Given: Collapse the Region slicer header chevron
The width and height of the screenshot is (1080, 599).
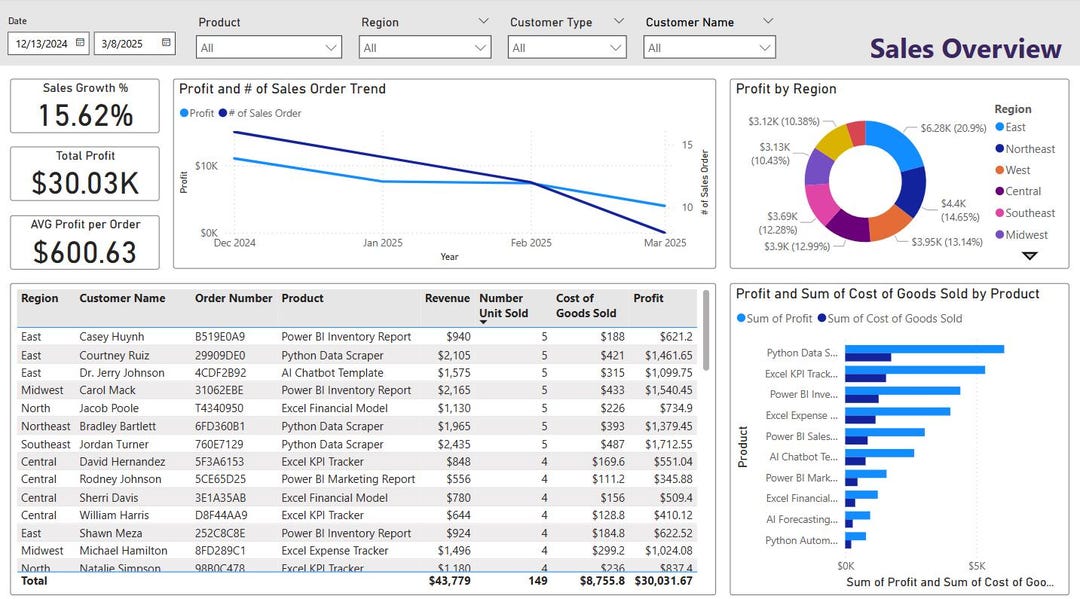Looking at the screenshot, I should [x=484, y=21].
